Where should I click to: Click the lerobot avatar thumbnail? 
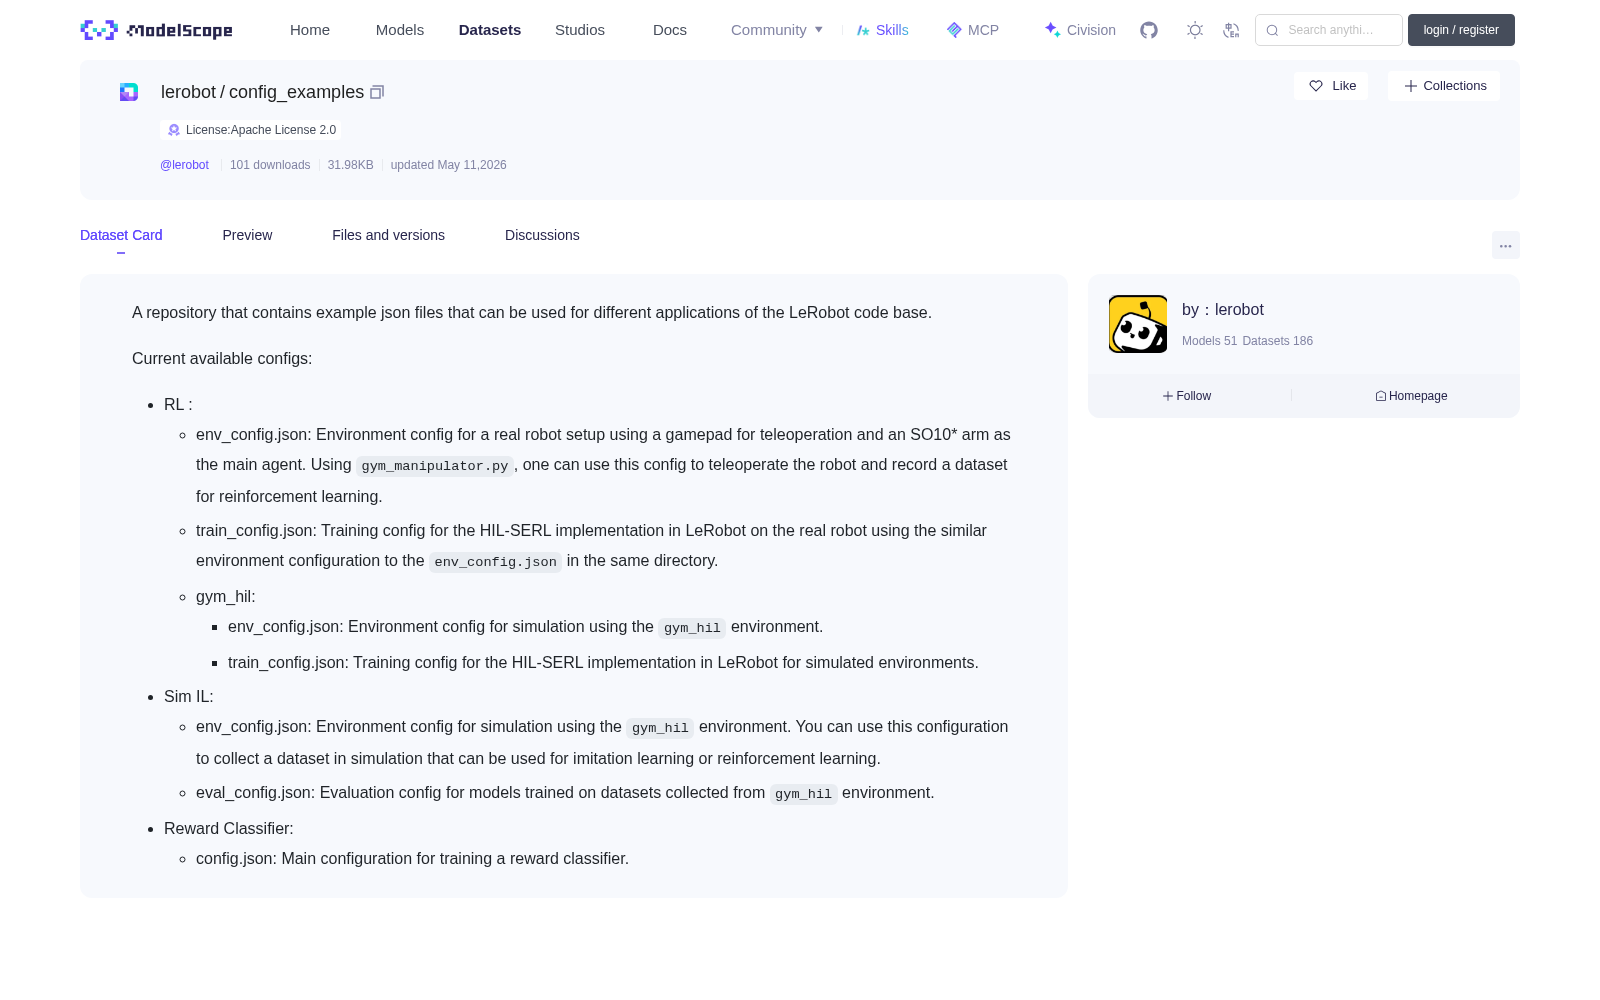1138,324
